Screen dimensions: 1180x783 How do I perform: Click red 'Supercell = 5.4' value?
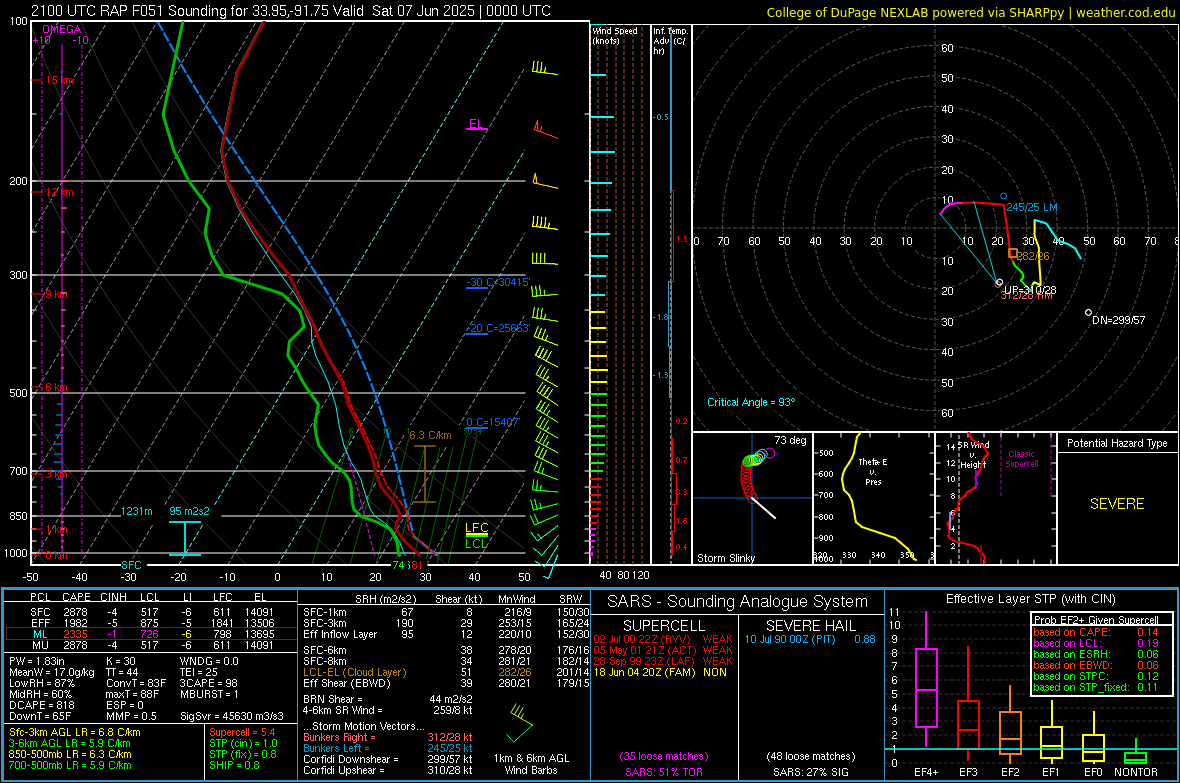point(242,732)
